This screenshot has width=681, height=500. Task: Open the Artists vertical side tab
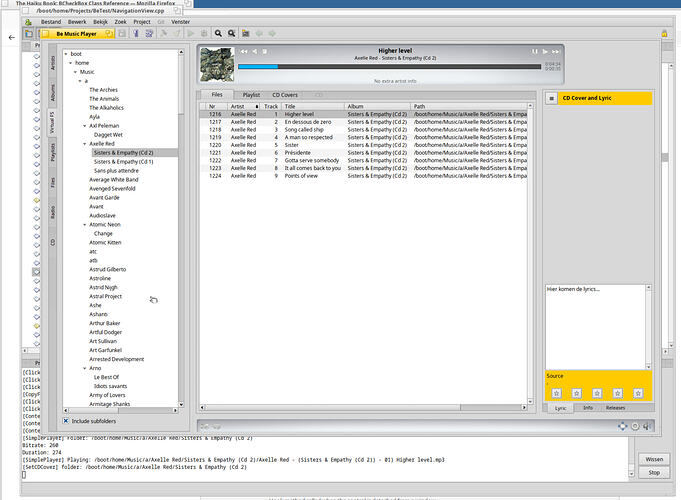[x=53, y=63]
